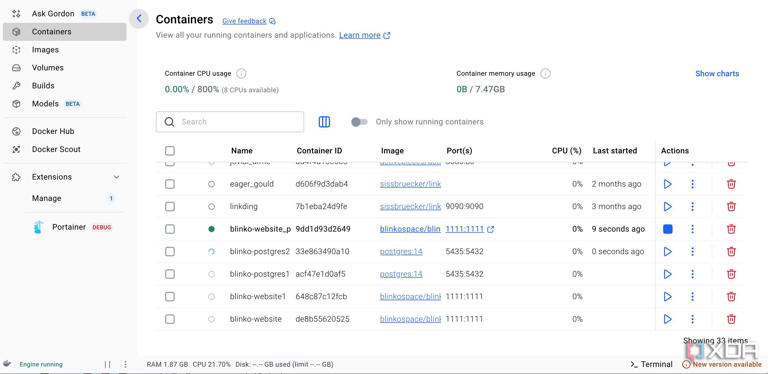The width and height of the screenshot is (768, 374).
Task: Open more actions for blinko-website
Action: click(692, 319)
